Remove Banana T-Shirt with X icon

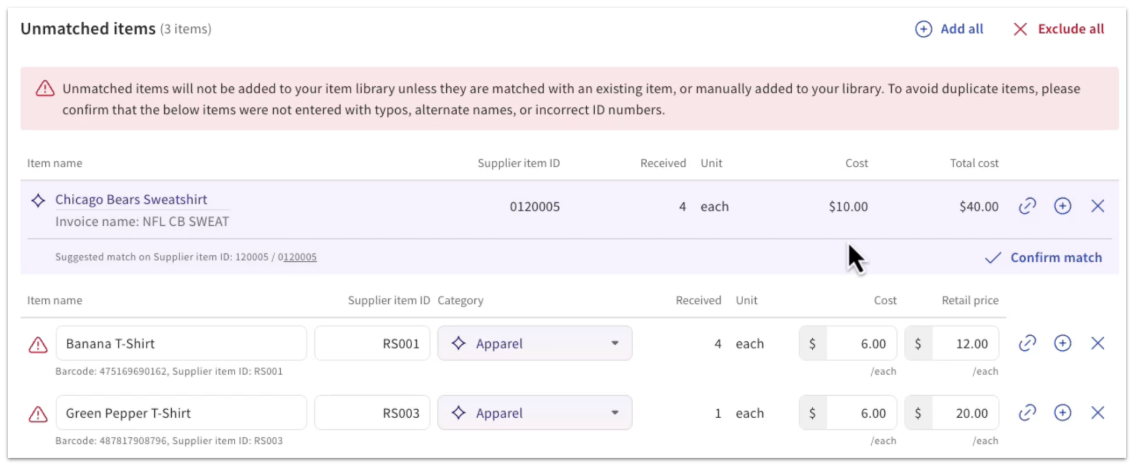tap(1097, 344)
